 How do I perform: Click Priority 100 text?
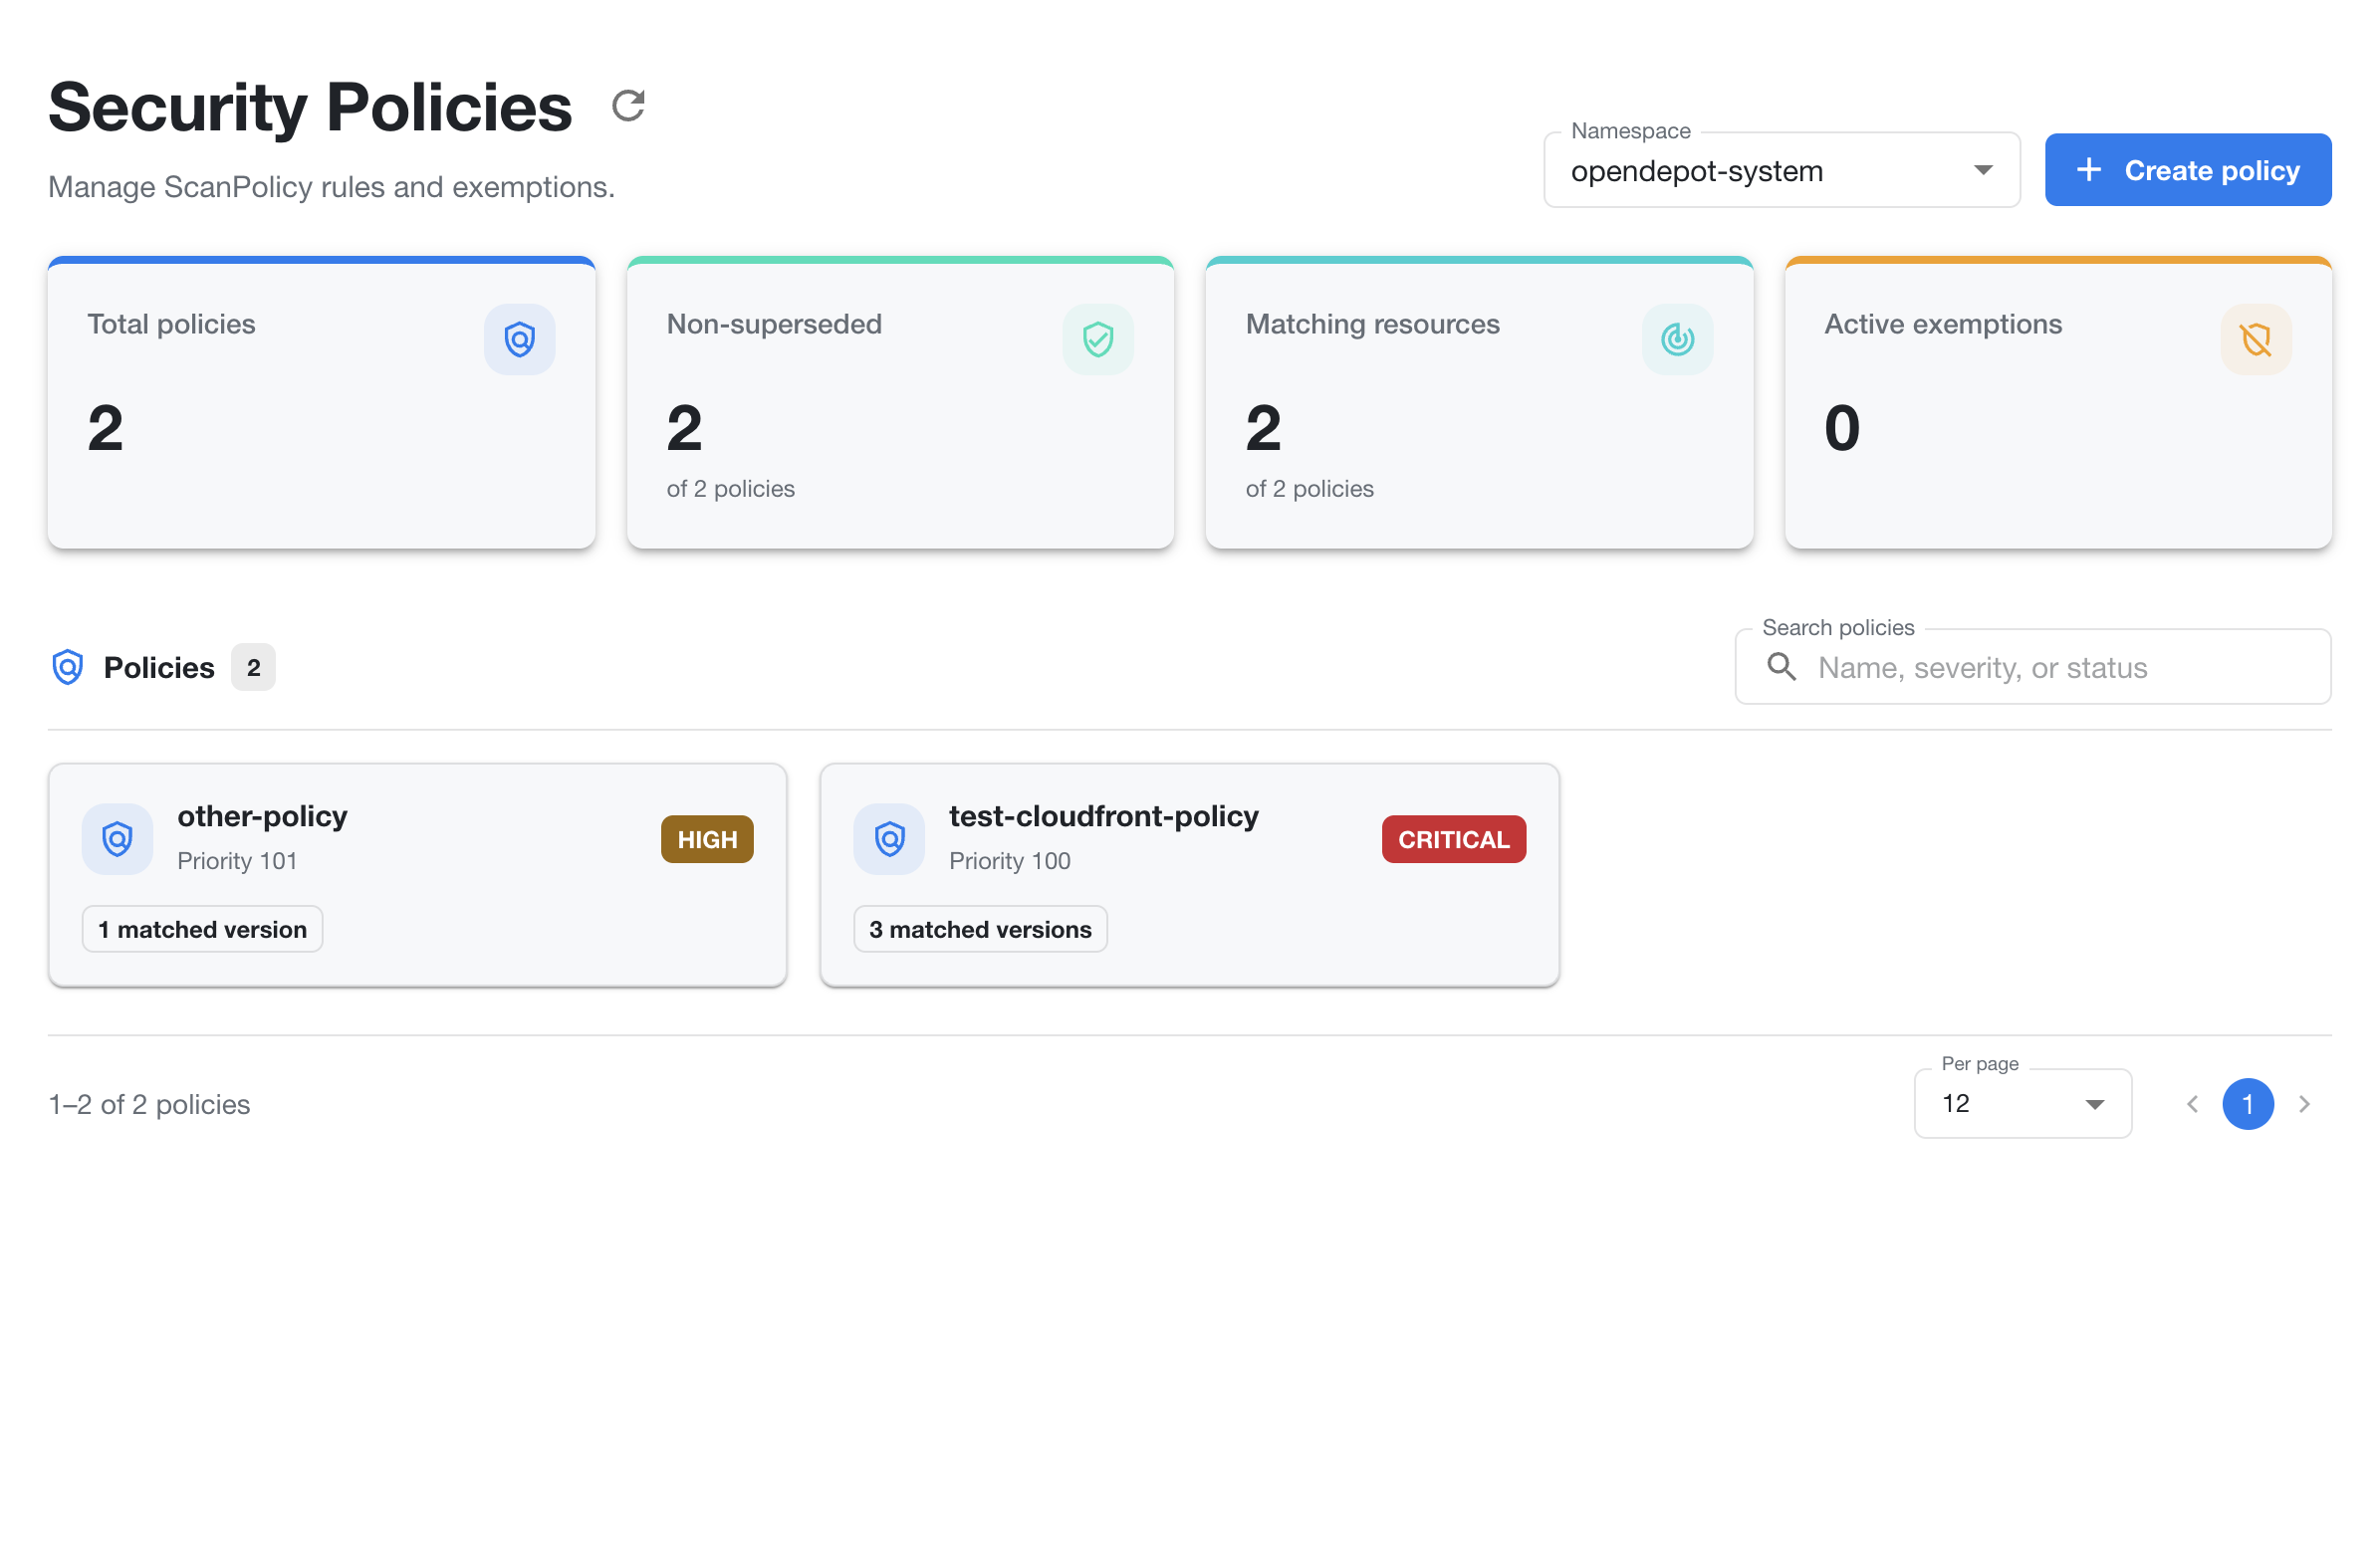click(x=1009, y=861)
